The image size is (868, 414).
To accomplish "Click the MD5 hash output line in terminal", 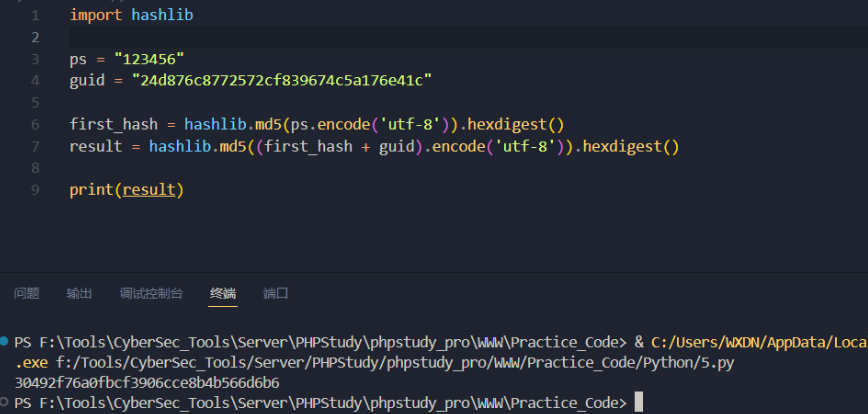I will tap(147, 383).
